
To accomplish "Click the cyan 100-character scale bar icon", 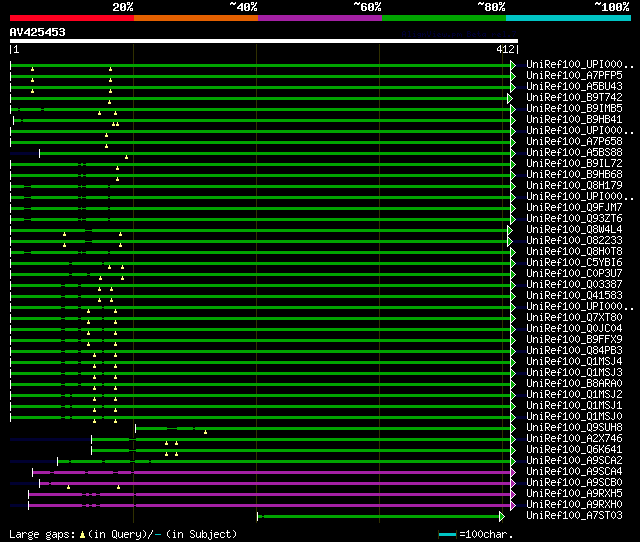I will point(447,534).
